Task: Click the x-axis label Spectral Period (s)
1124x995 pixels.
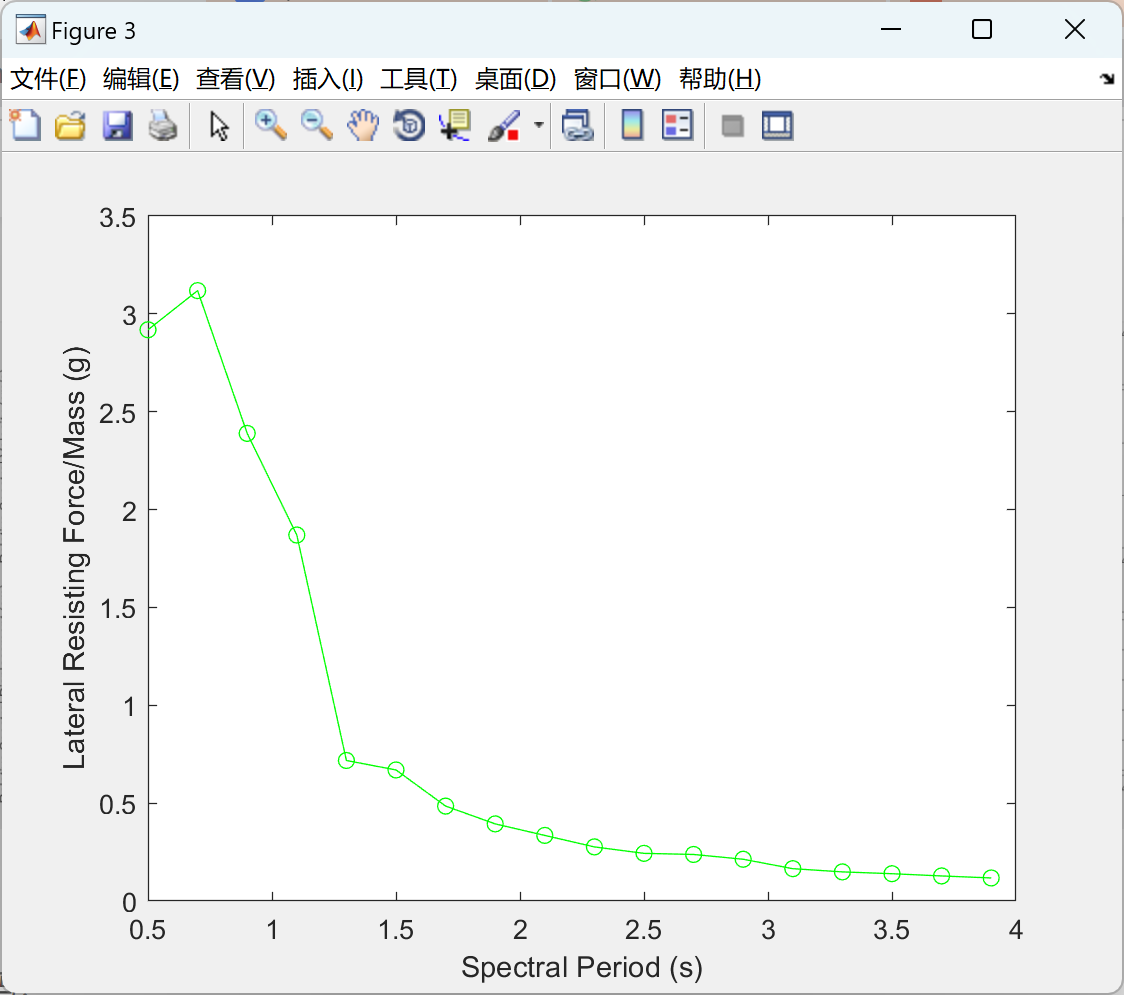Action: tap(581, 968)
